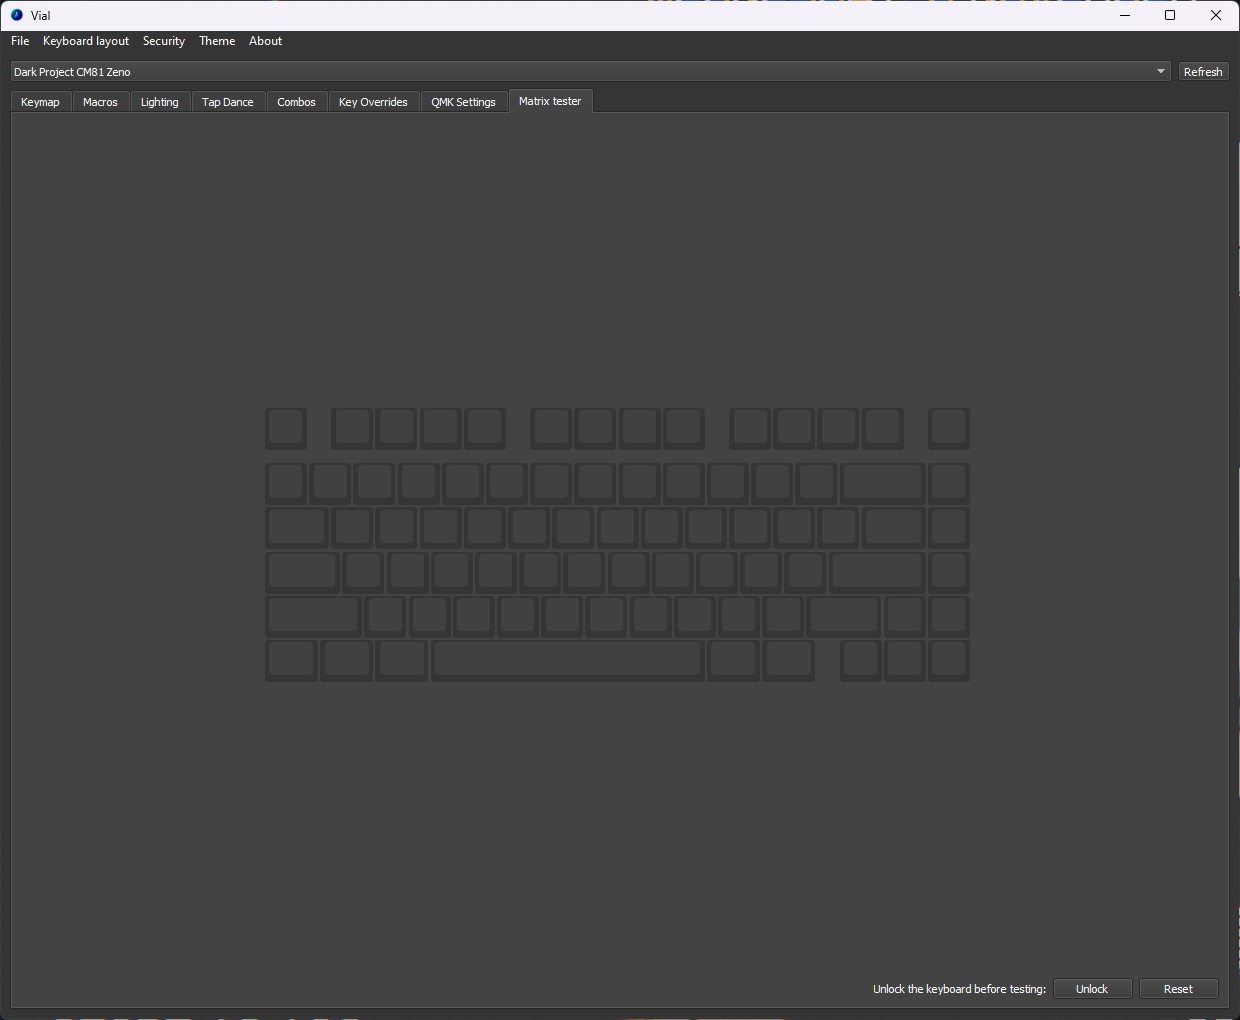This screenshot has height=1020, width=1240.
Task: Open the About menu
Action: [266, 41]
